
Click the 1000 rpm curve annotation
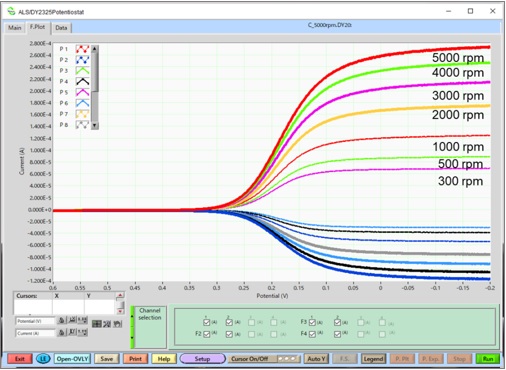[x=458, y=146]
